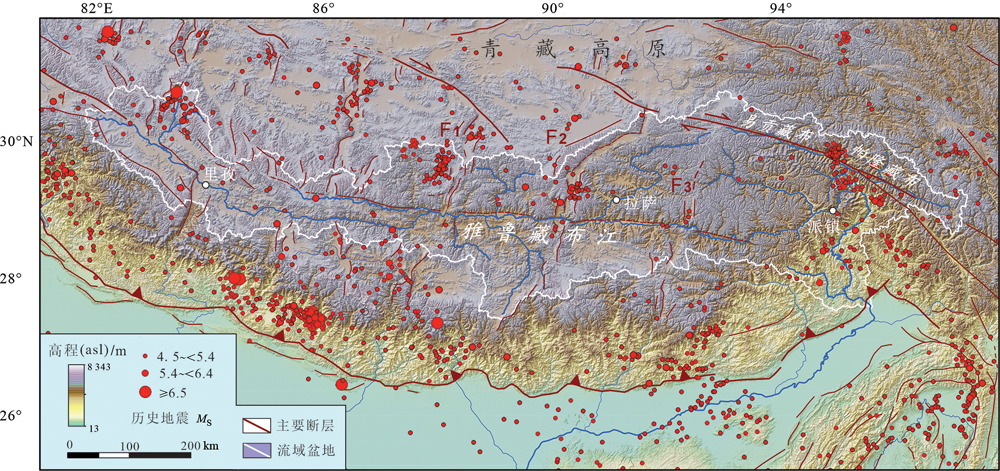Screen dimensions: 1000x471
Task: Click the F1 fault label
Action: point(449,129)
